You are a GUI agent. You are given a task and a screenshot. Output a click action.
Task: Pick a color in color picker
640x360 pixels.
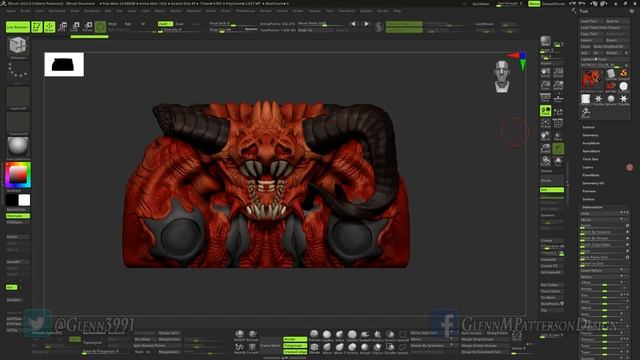pos(18,175)
